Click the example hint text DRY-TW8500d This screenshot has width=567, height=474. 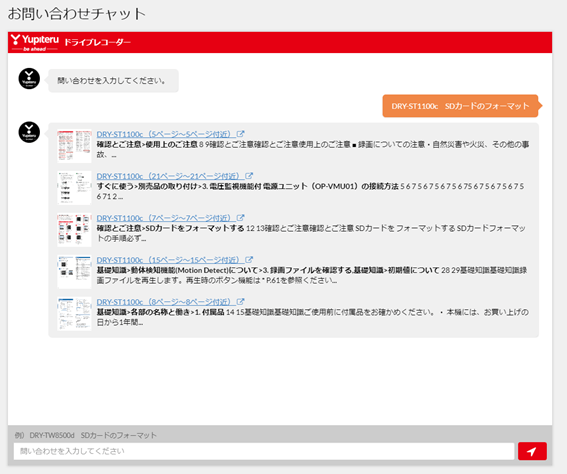86,435
